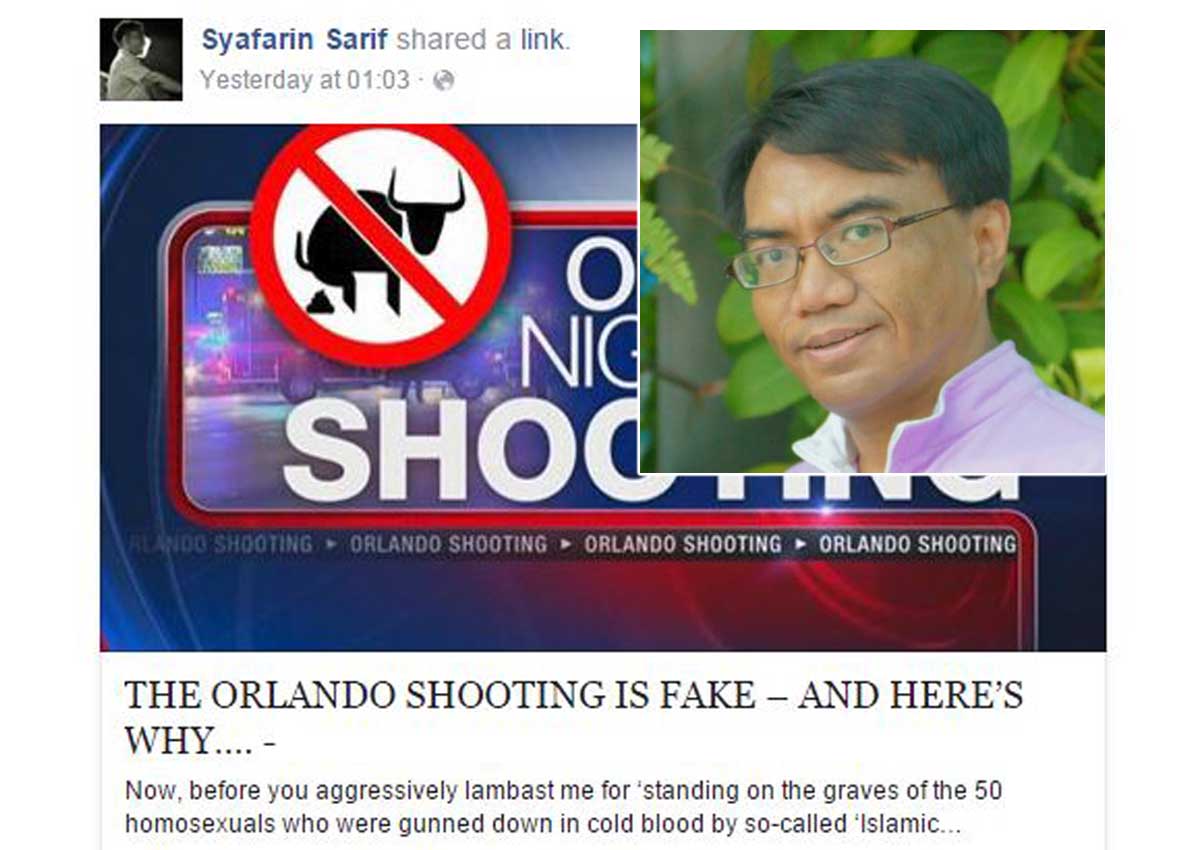
Task: Open the "Yesterday at 01:03" timestamp
Action: point(304,81)
